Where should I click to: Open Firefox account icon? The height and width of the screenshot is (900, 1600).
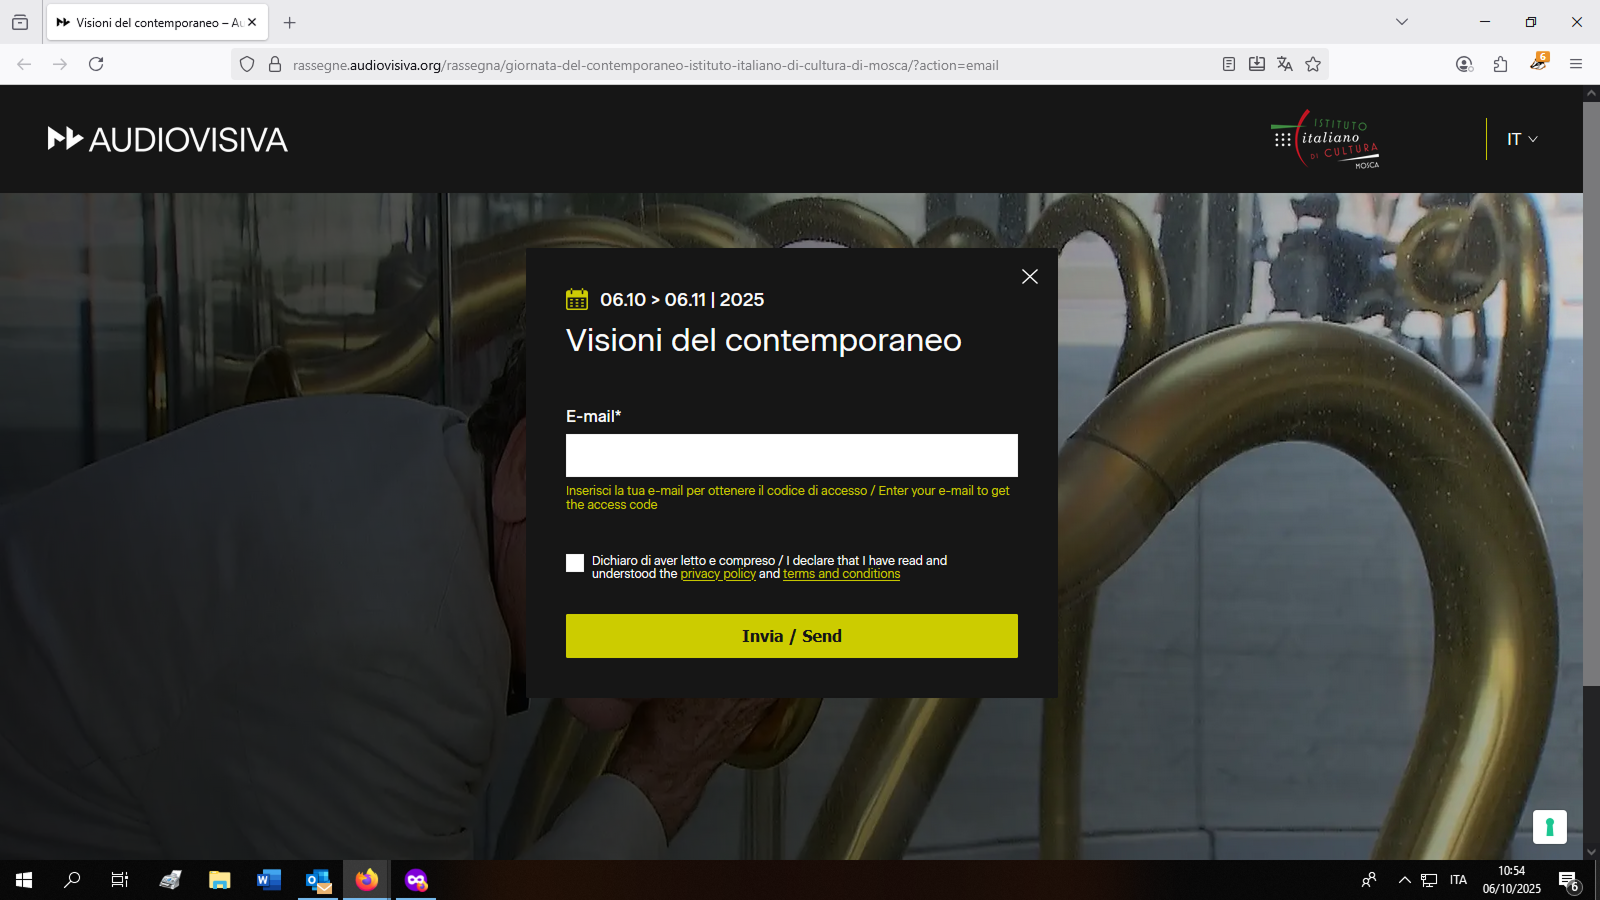point(1464,64)
